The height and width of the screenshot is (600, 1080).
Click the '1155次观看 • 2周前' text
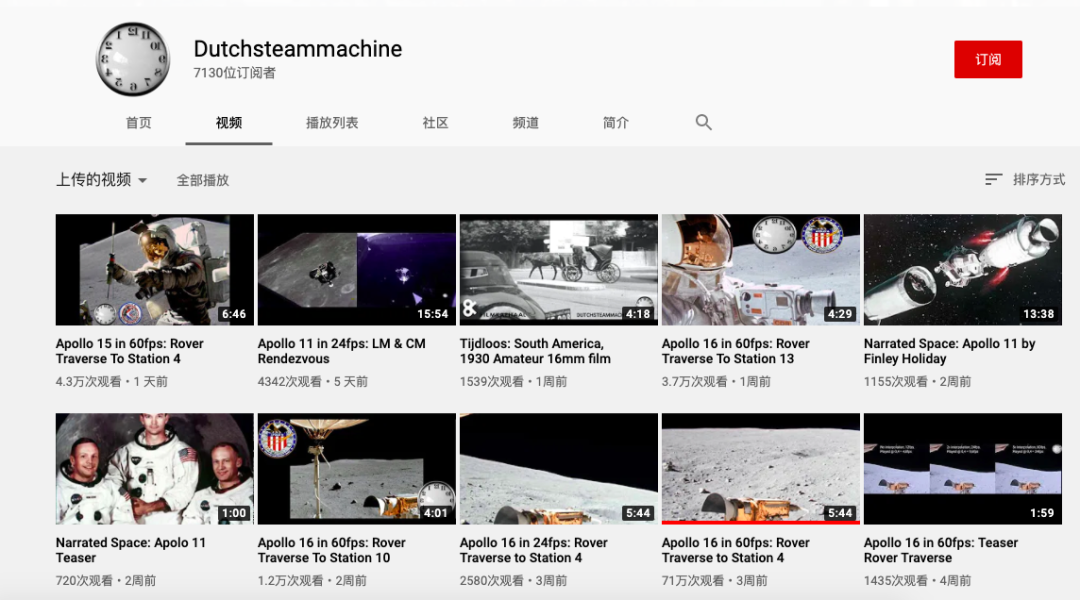pos(917,382)
